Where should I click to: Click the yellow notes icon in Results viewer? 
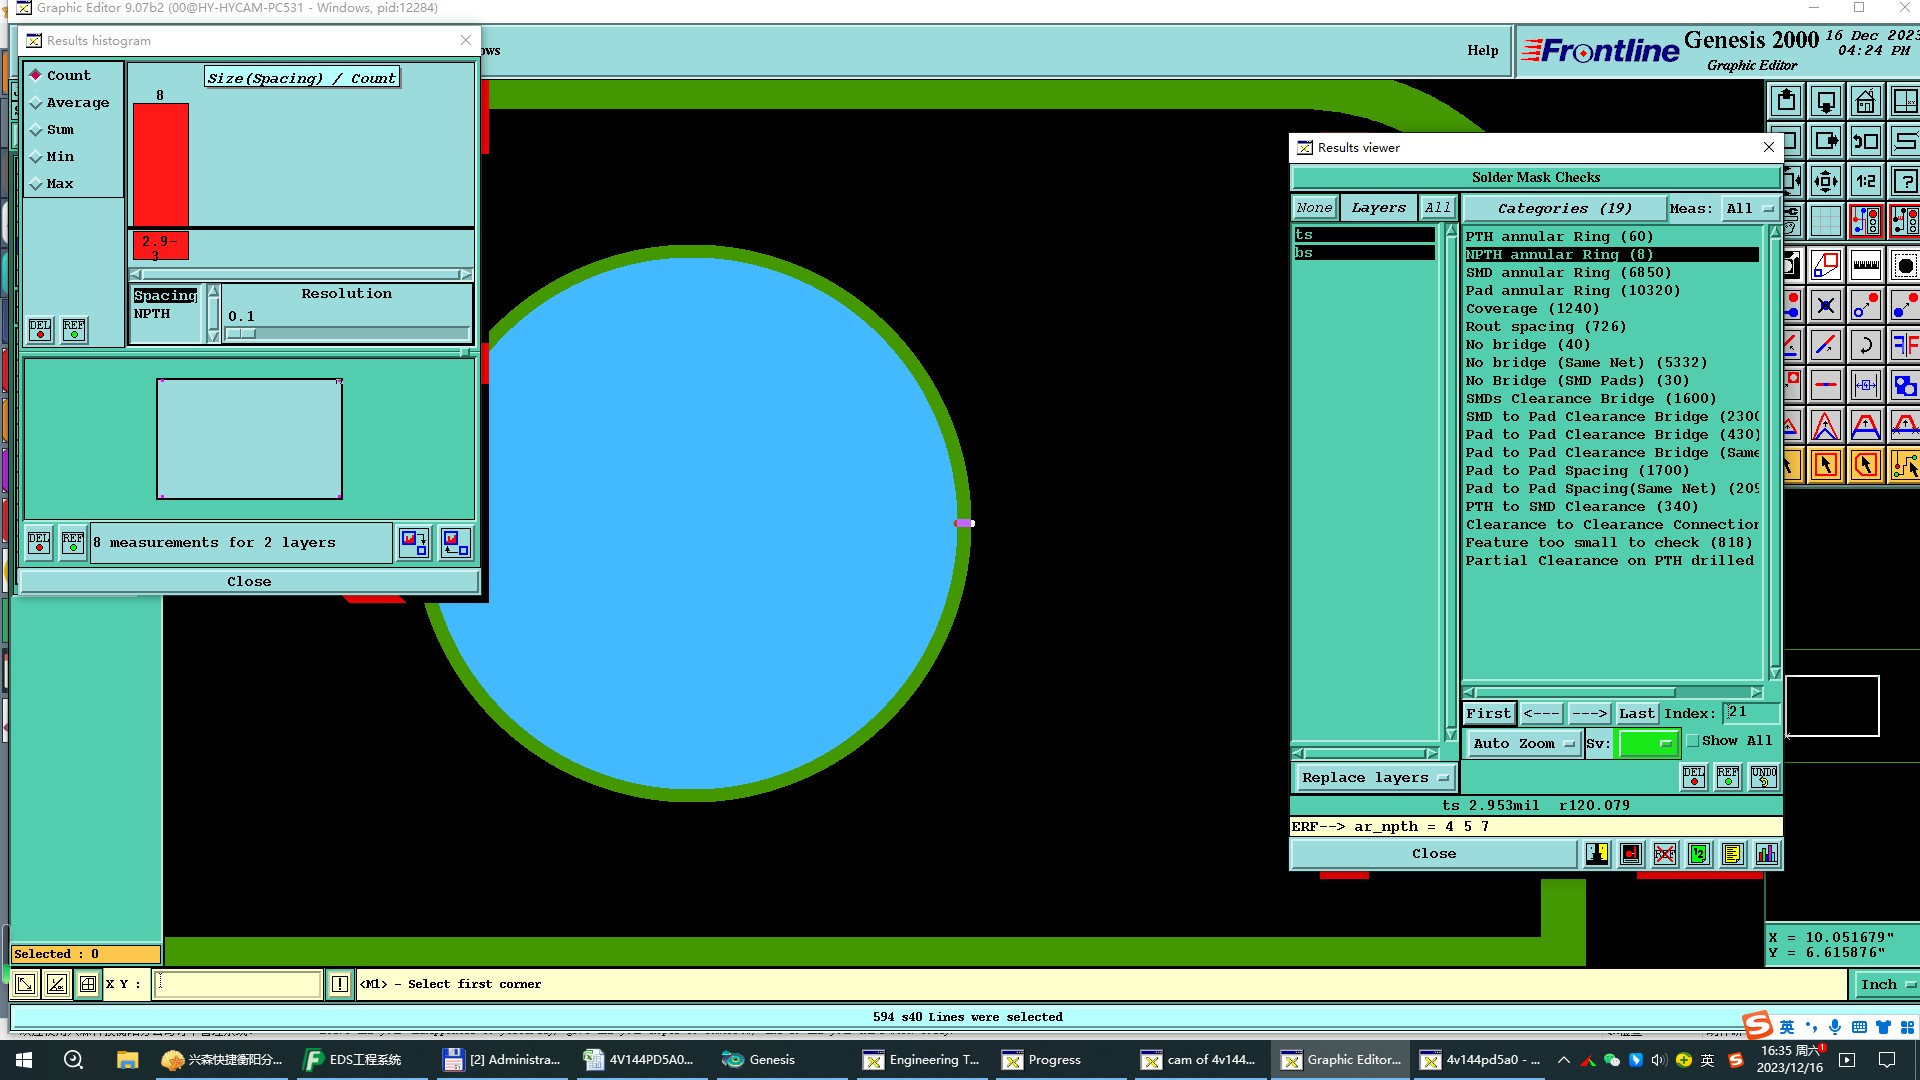pos(1733,854)
